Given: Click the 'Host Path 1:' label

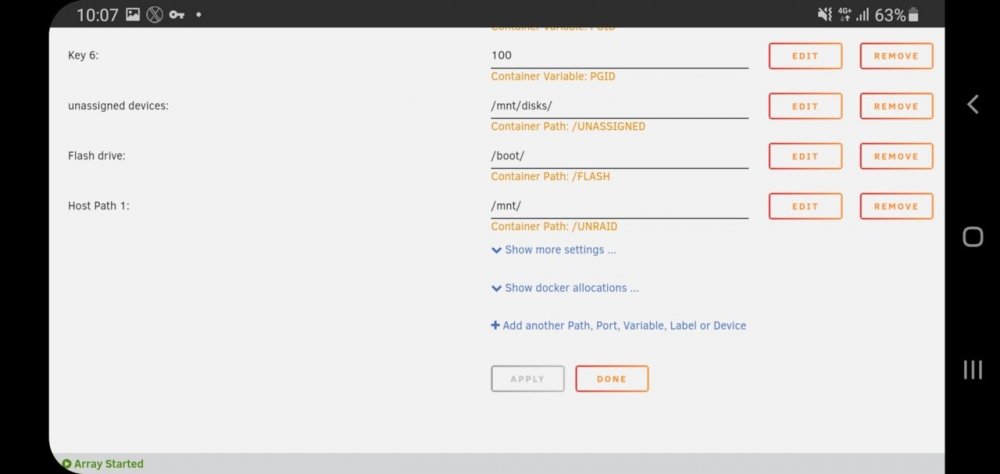Looking at the screenshot, I should click(x=98, y=207).
